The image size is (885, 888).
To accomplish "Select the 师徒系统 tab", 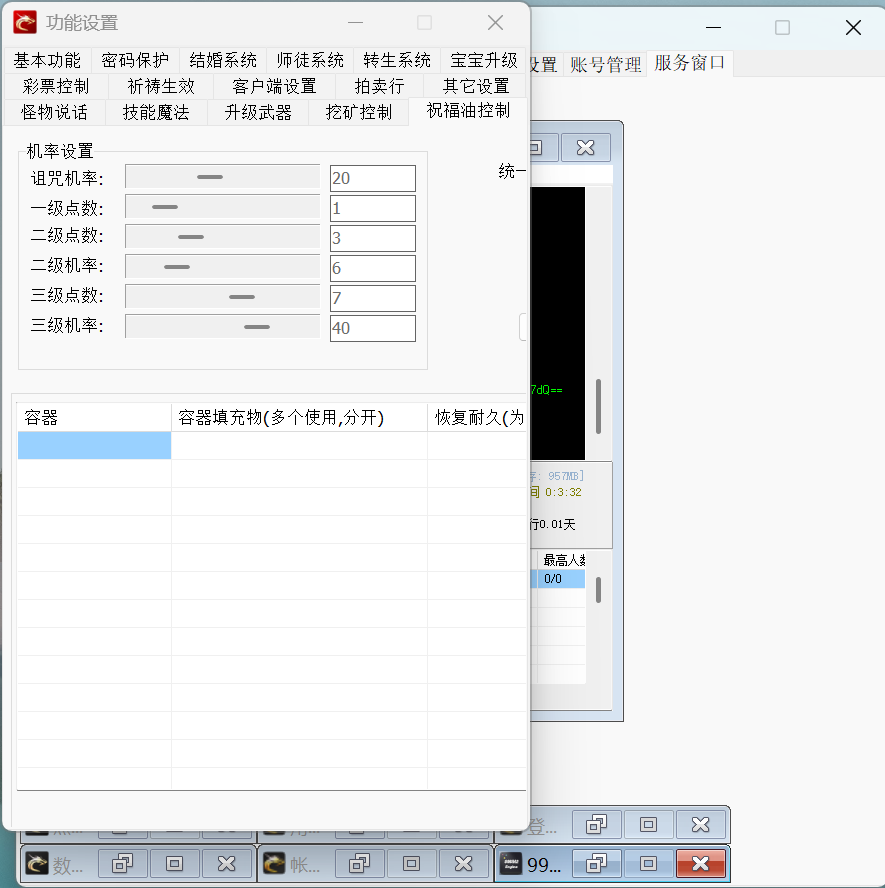I will (310, 61).
